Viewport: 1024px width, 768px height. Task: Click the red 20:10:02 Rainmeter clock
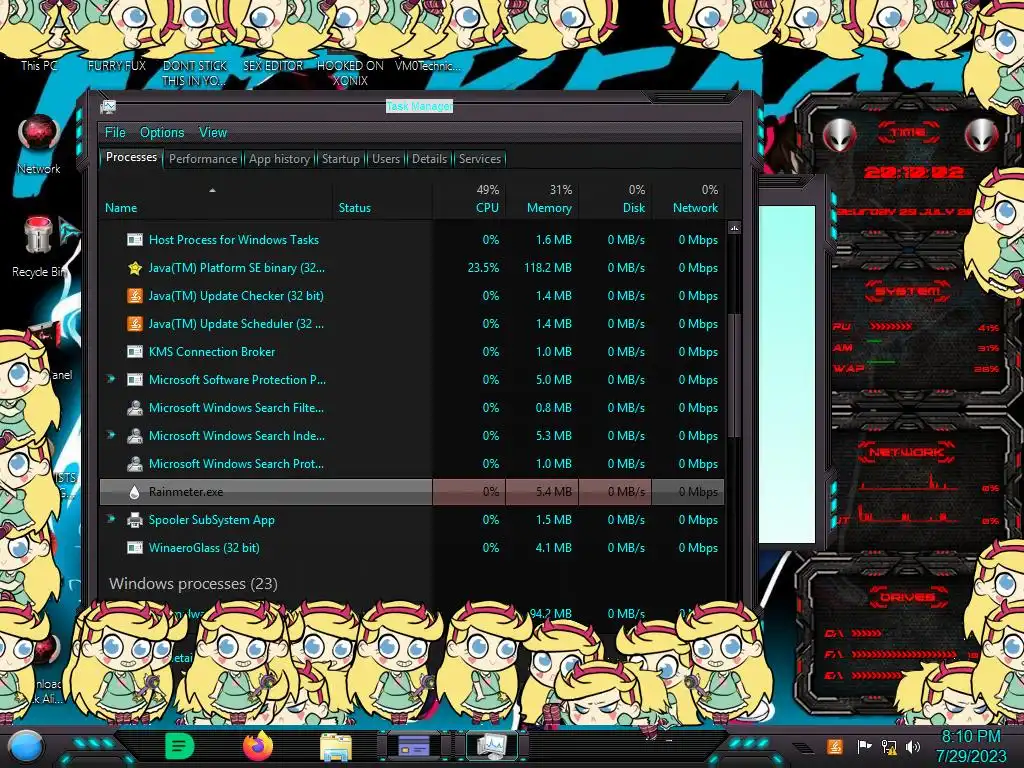914,172
